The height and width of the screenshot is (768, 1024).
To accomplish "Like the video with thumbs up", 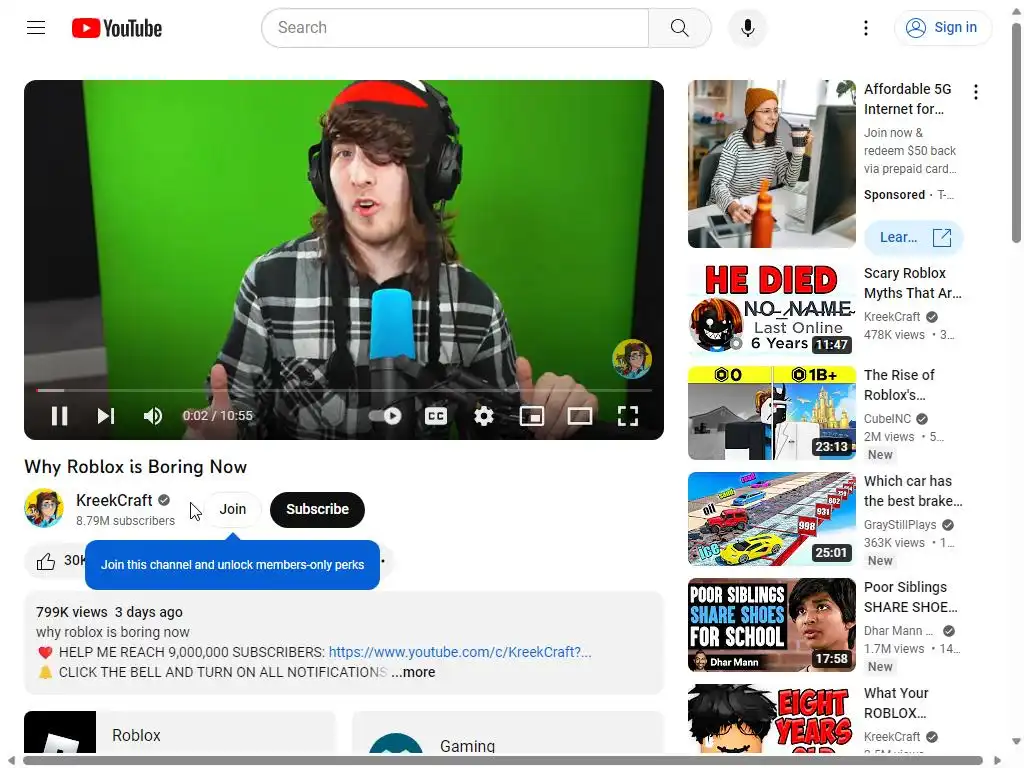I will pos(46,561).
